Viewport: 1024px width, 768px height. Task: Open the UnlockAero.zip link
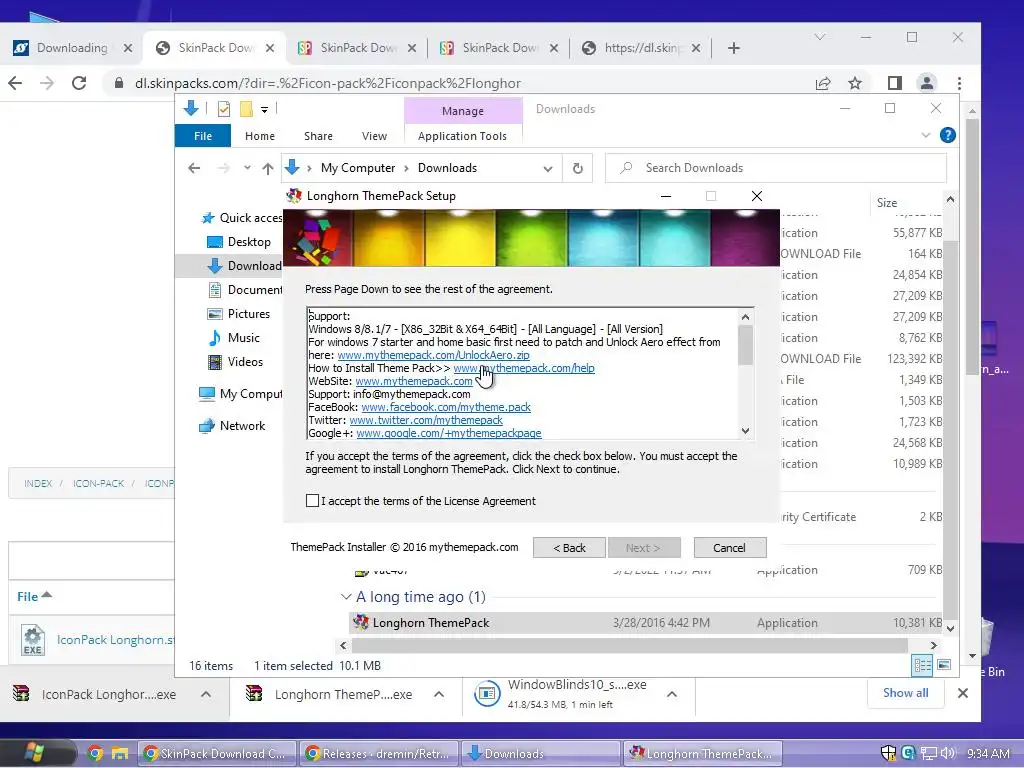433,355
